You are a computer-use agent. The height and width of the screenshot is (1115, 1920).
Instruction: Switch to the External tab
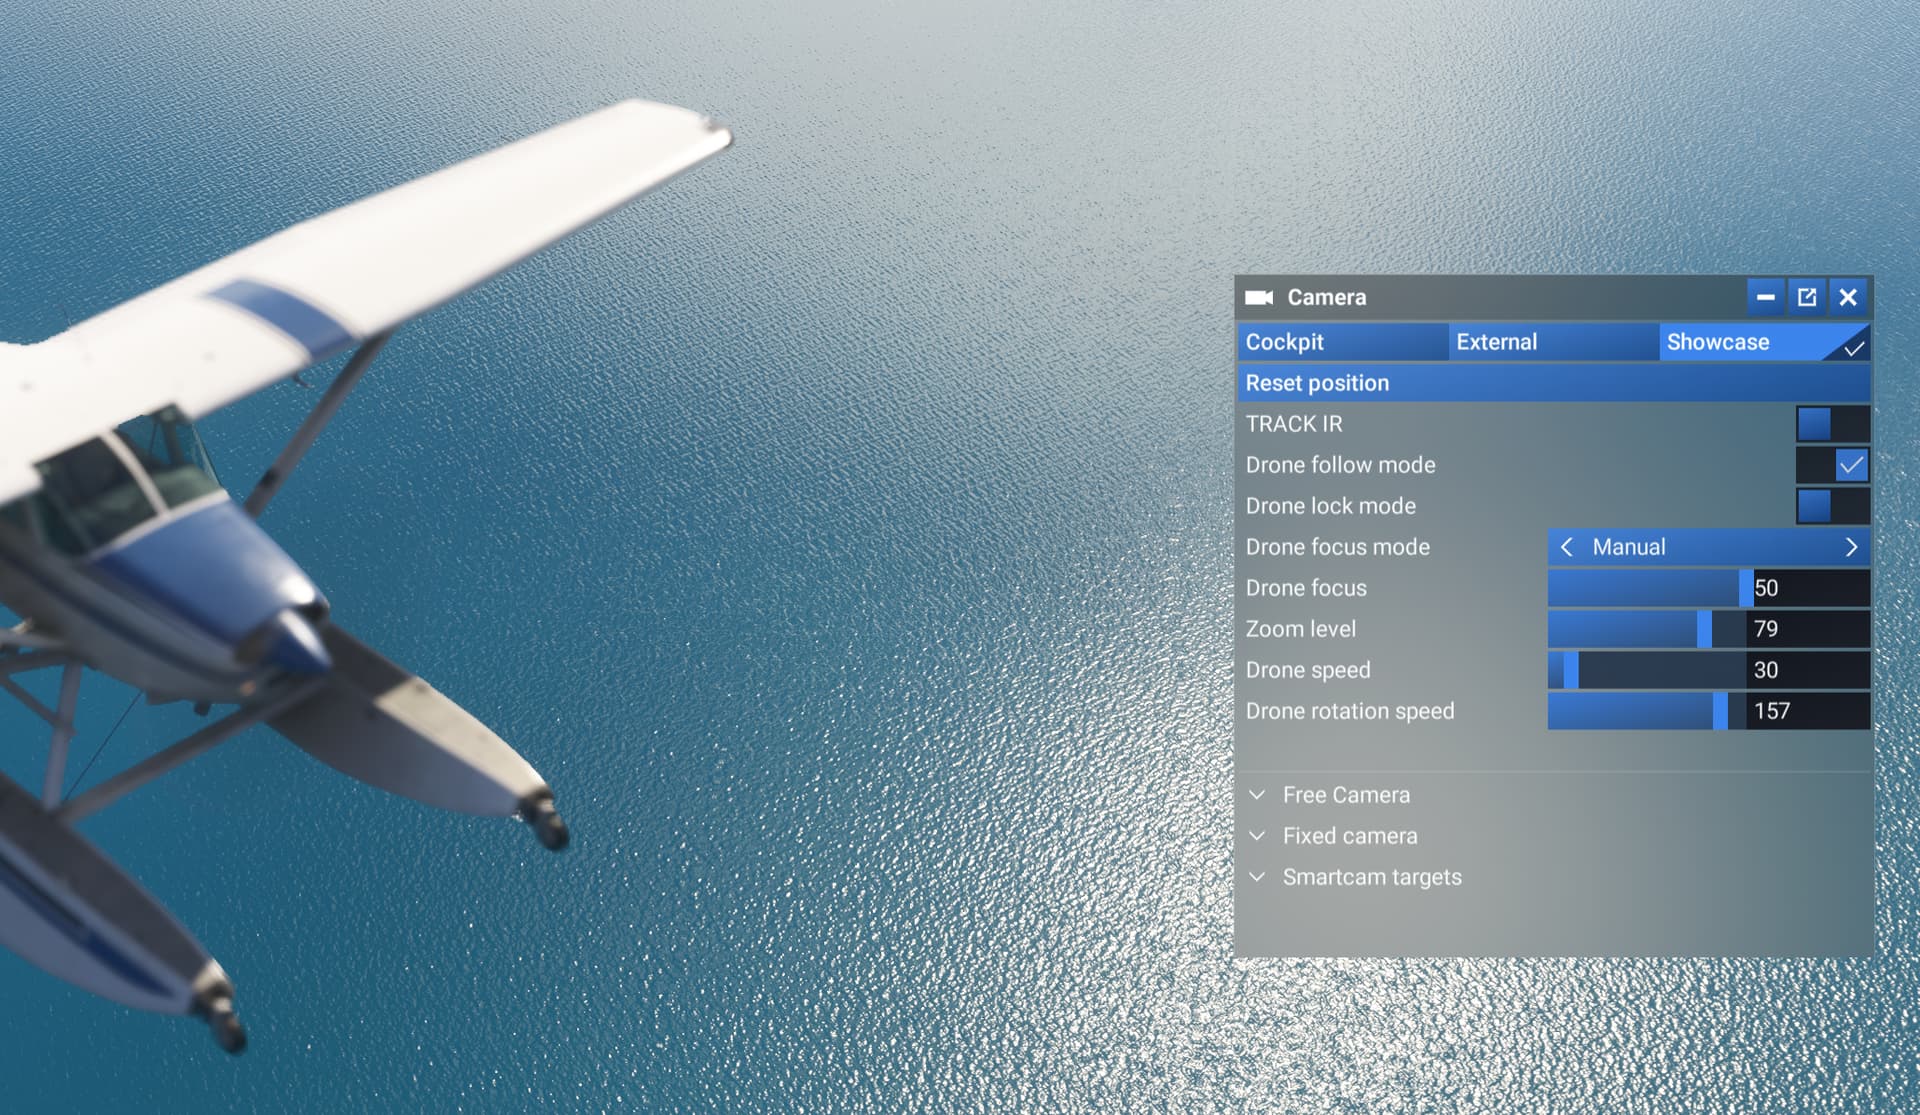pyautogui.click(x=1554, y=342)
